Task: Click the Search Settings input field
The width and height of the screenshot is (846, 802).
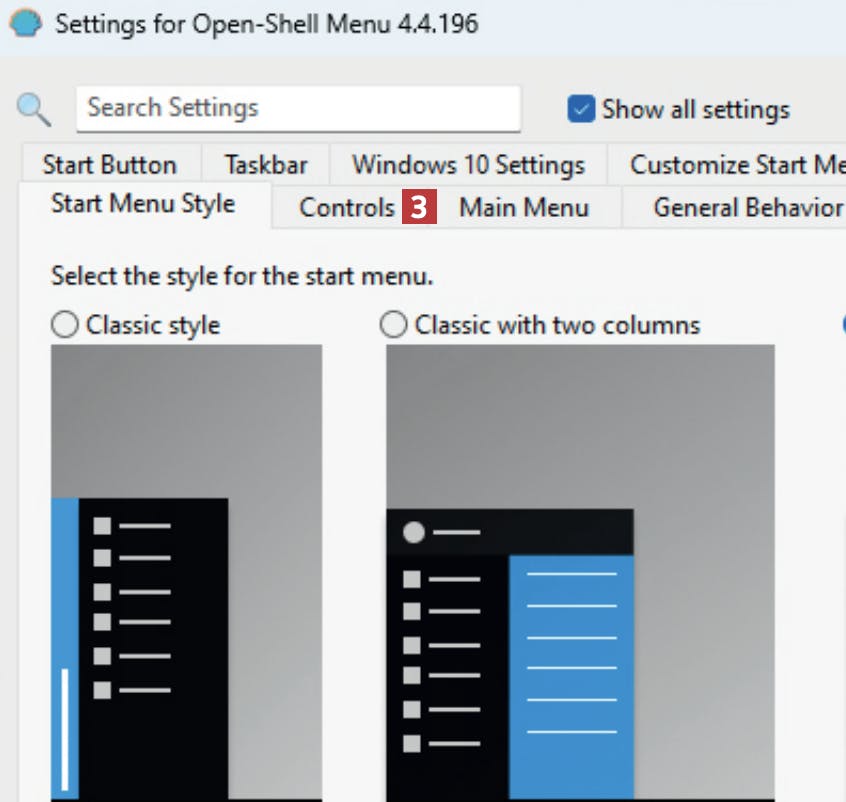Action: 298,108
